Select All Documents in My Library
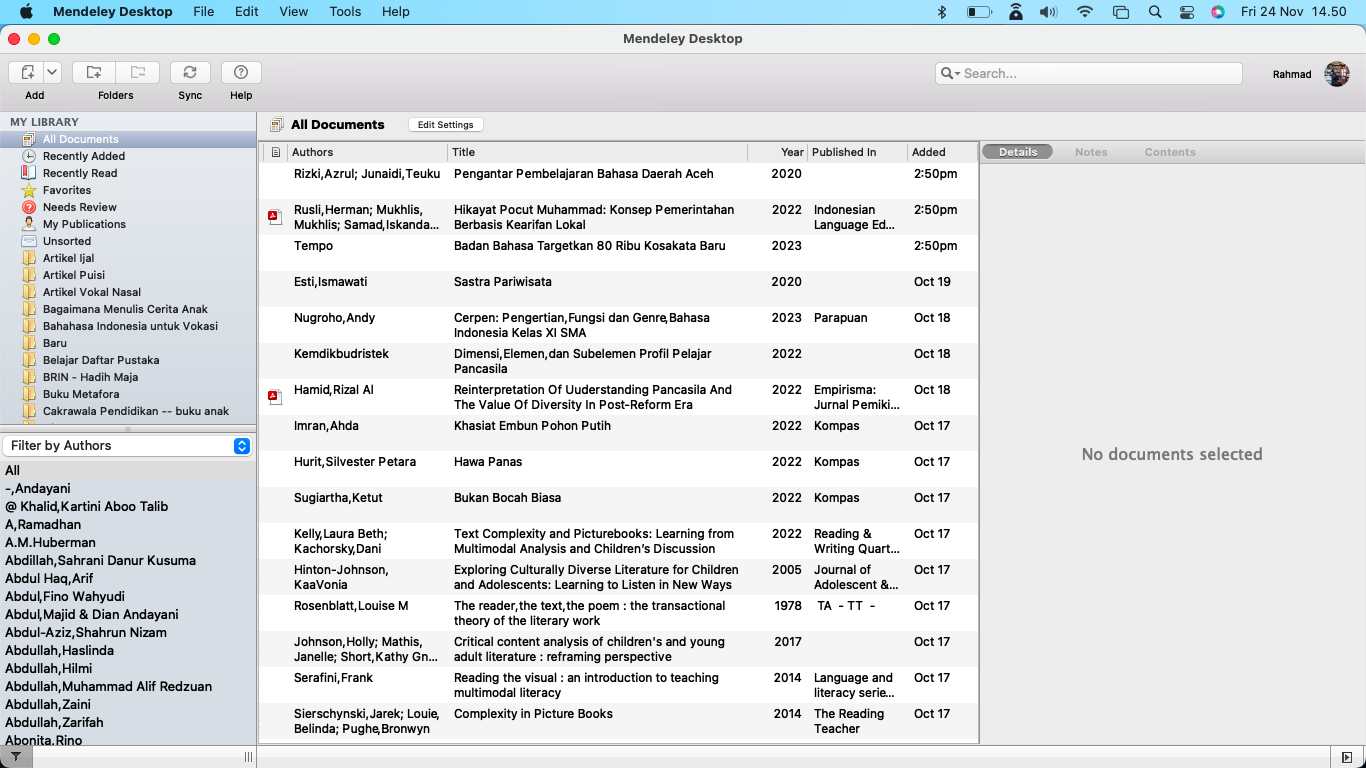The height and width of the screenshot is (768, 1366). (x=128, y=139)
